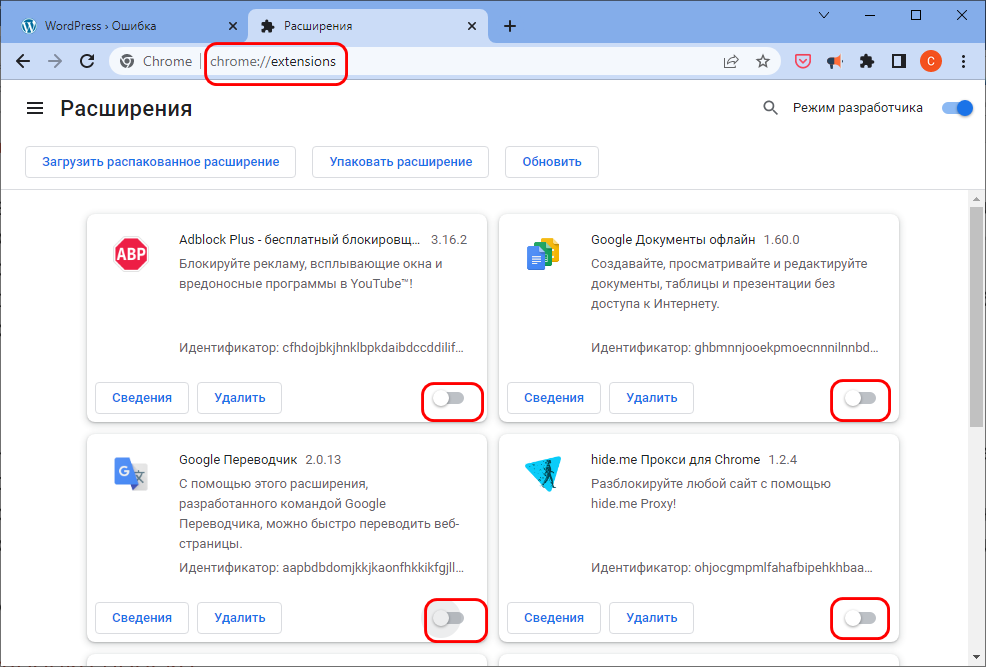Click the Pocket extension icon

pos(803,61)
